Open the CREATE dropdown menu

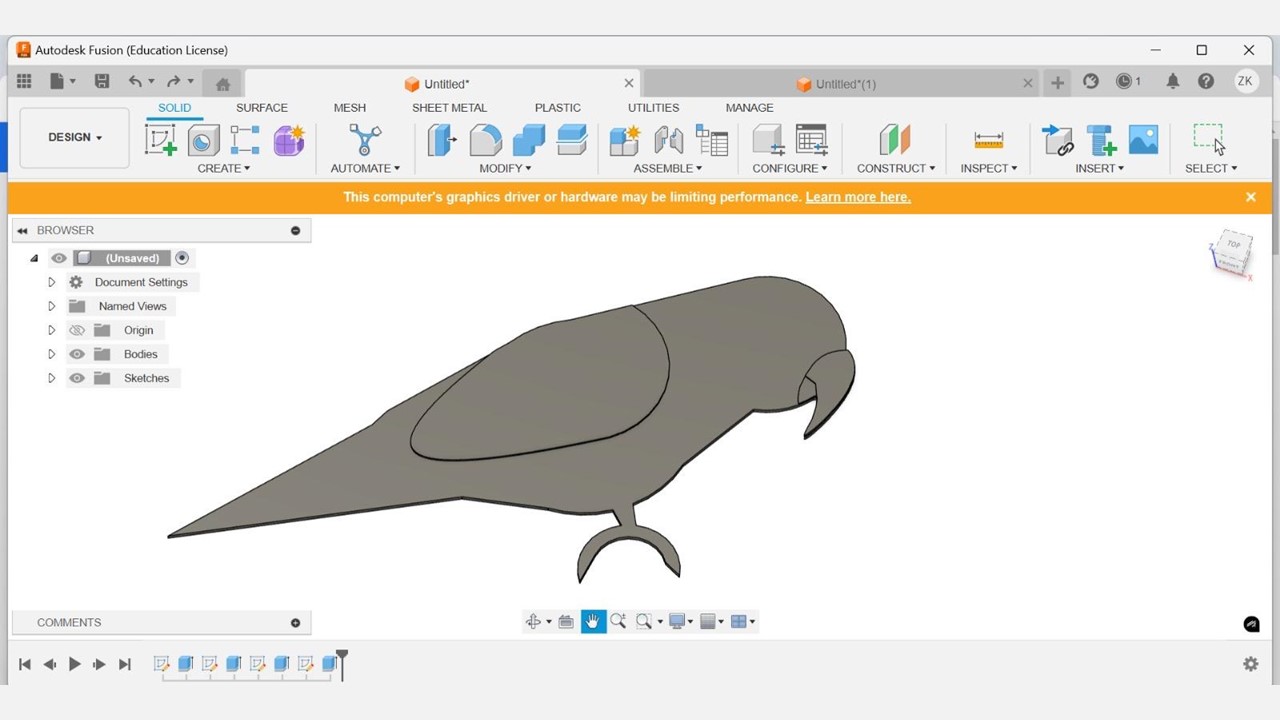(x=224, y=168)
